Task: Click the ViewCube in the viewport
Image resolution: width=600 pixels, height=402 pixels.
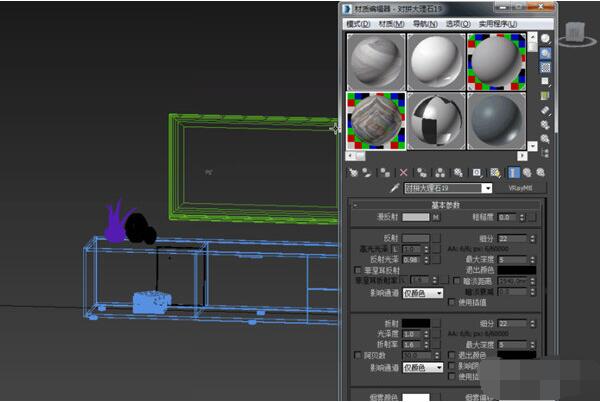Action: [x=577, y=35]
